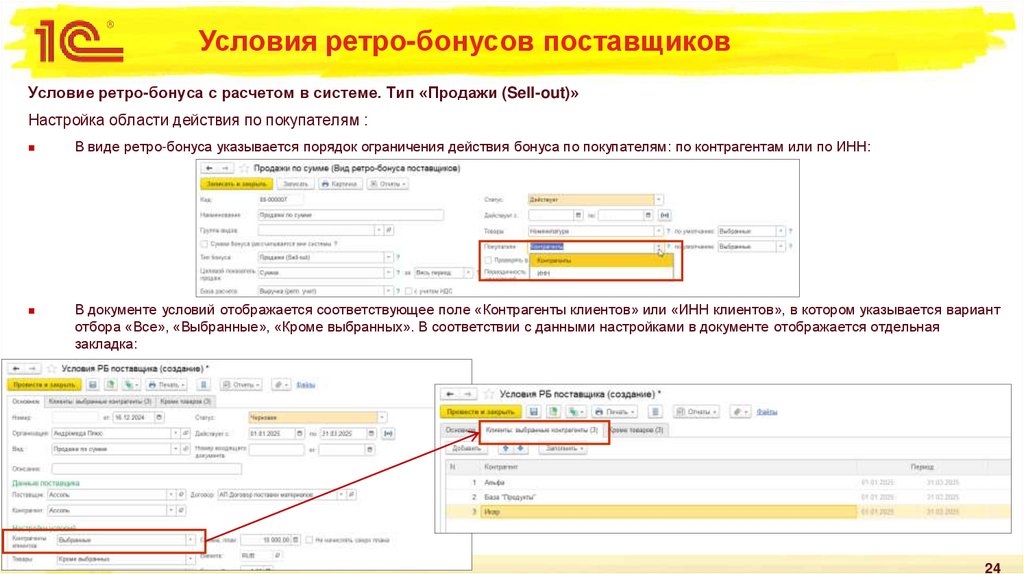Viewport: 1024px width, 574px height.
Task: Open calendar for 'по' end date, top form
Action: (647, 215)
